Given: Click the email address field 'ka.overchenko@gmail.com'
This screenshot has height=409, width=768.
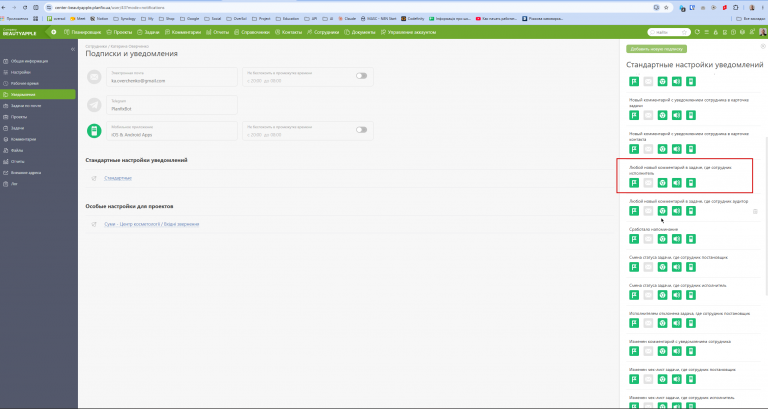Looking at the screenshot, I should [172, 77].
